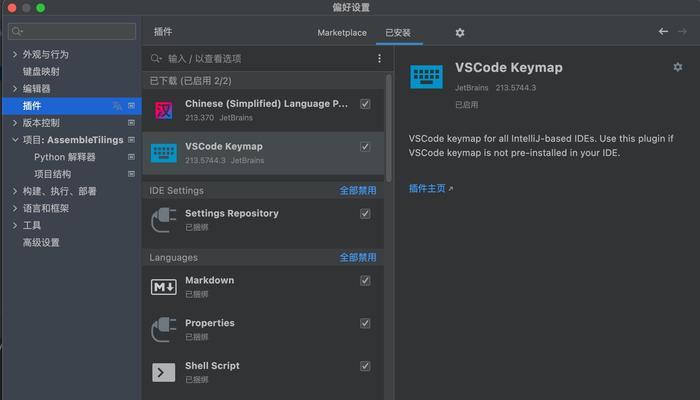
Task: Click the search icon in settings search box
Action: pos(17,31)
